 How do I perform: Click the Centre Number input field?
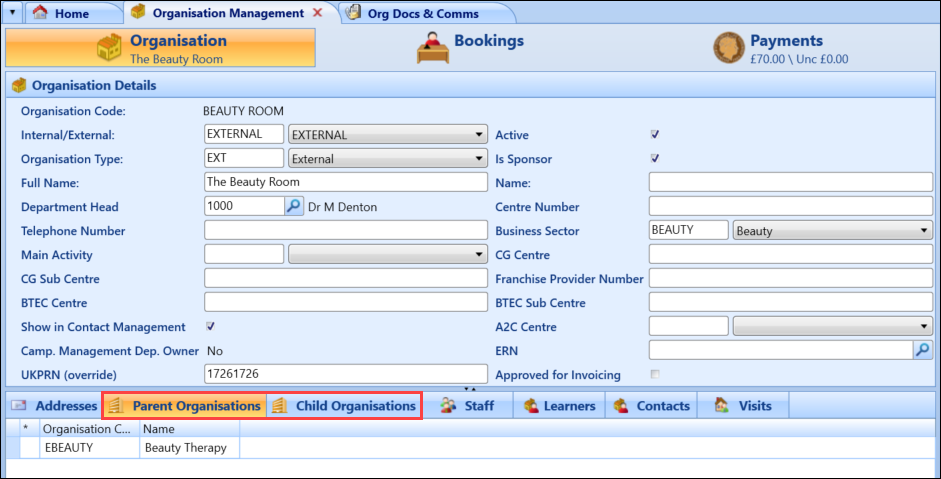click(791, 206)
